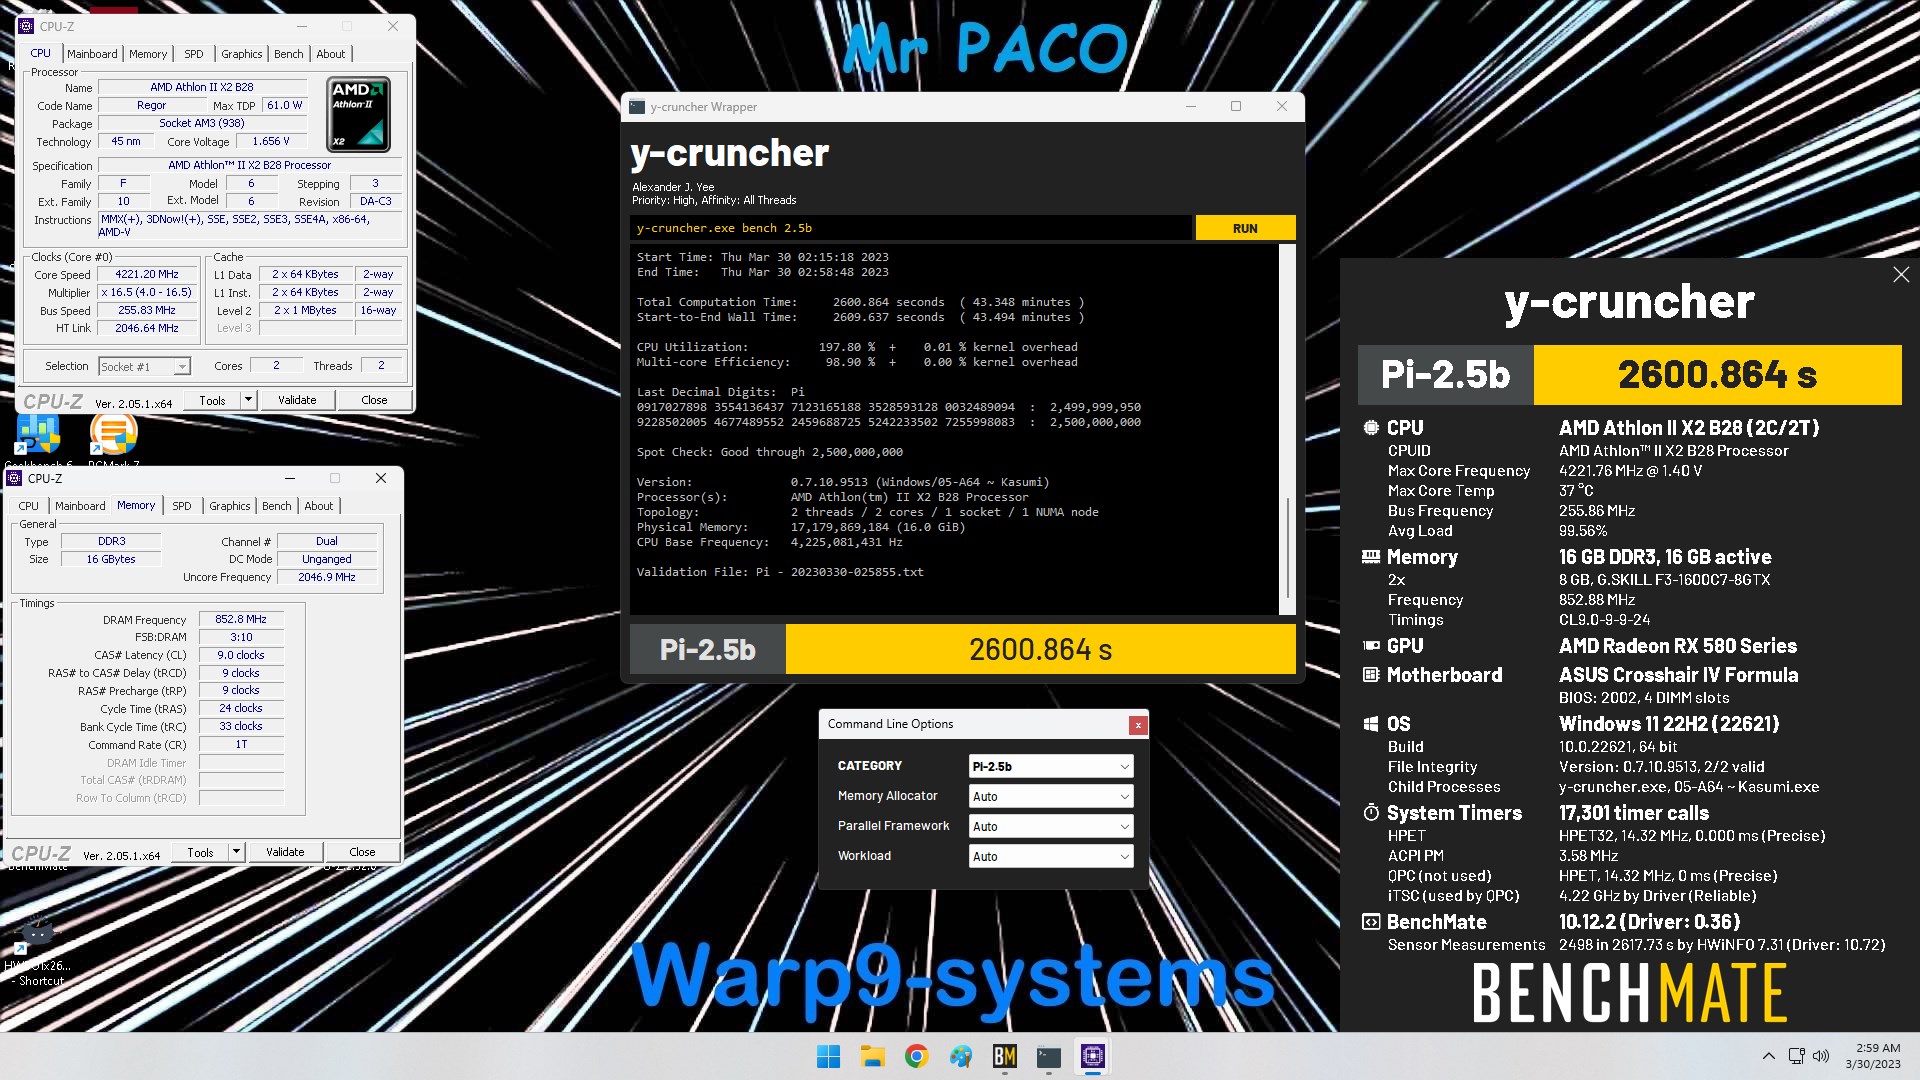1920x1080 pixels.
Task: Click RUN button in y-cruncher
Action: tap(1245, 228)
